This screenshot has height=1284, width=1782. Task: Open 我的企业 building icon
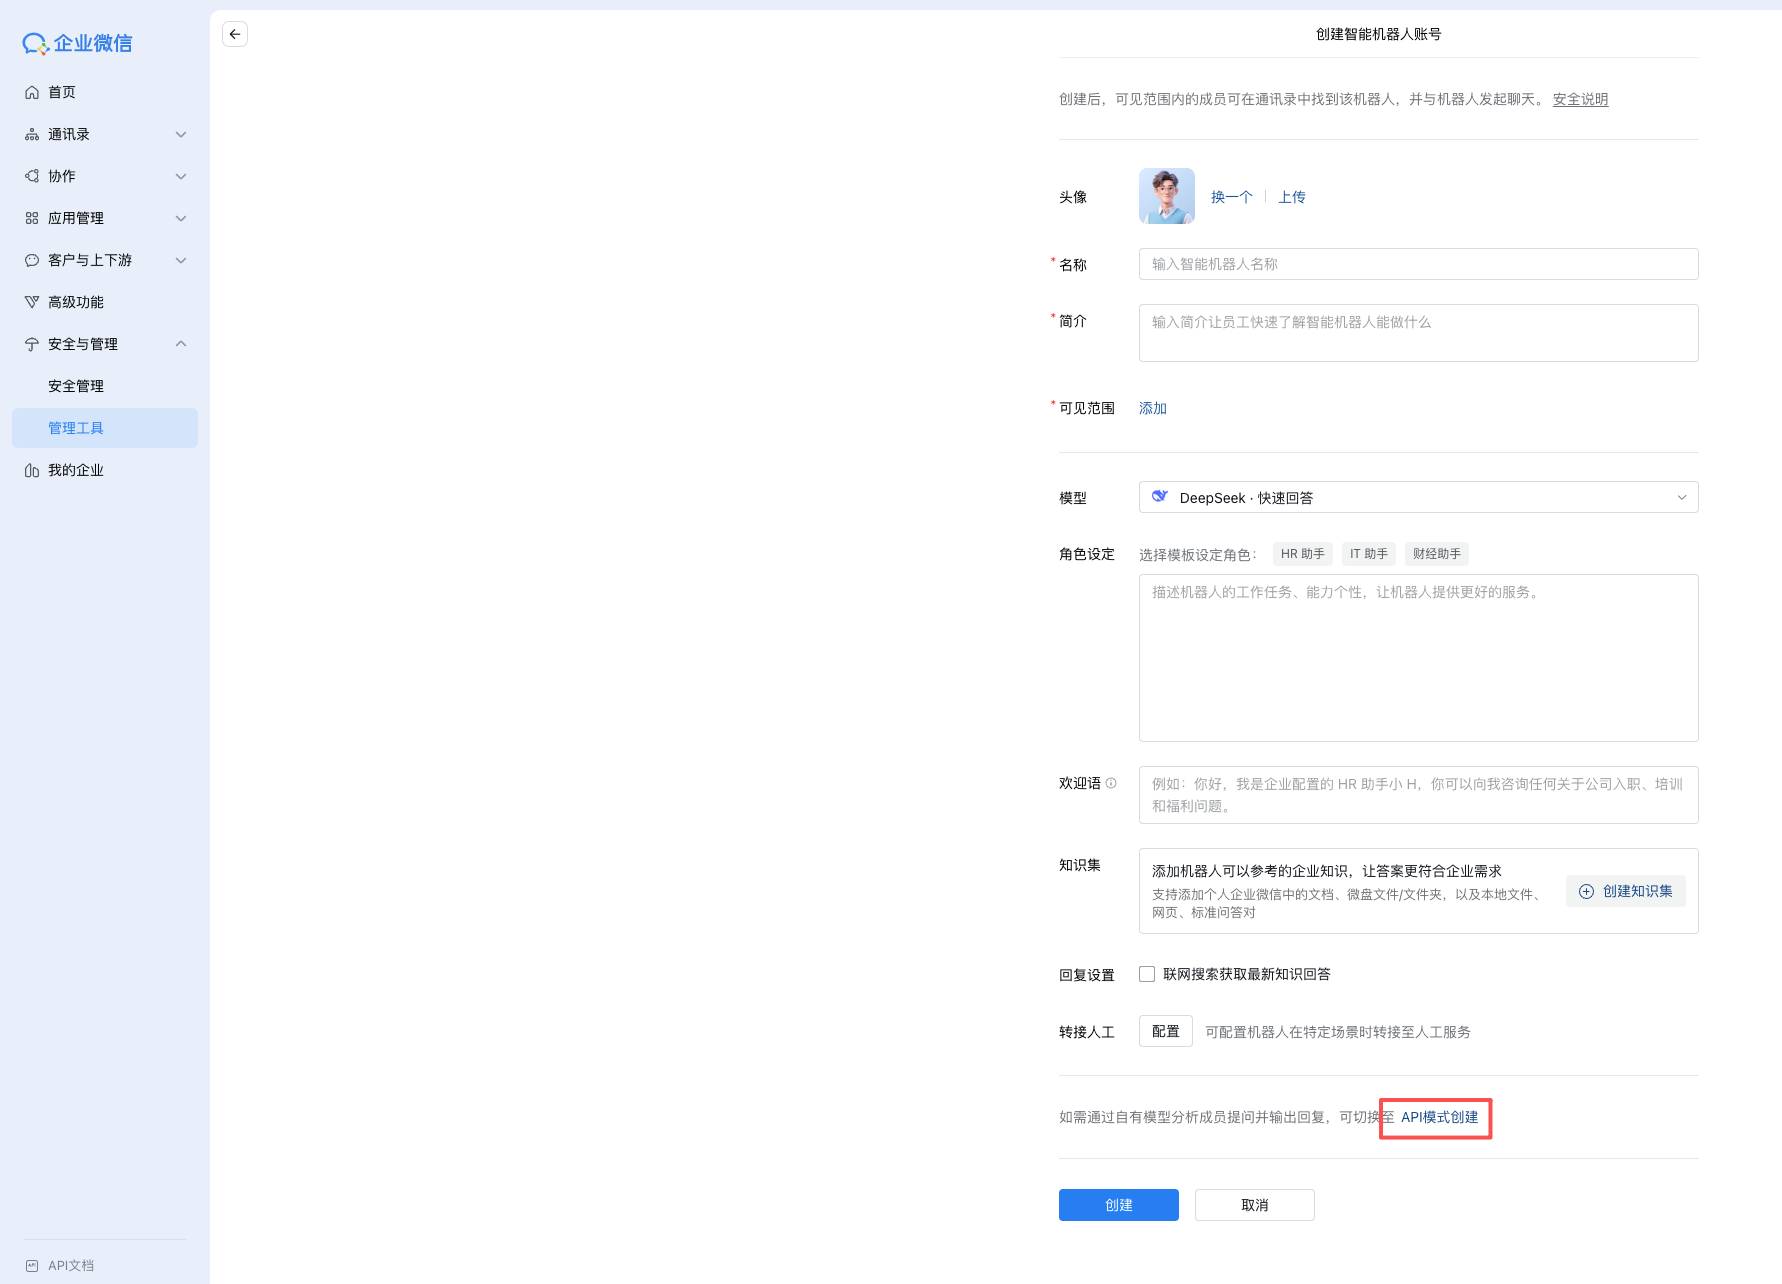click(x=32, y=470)
